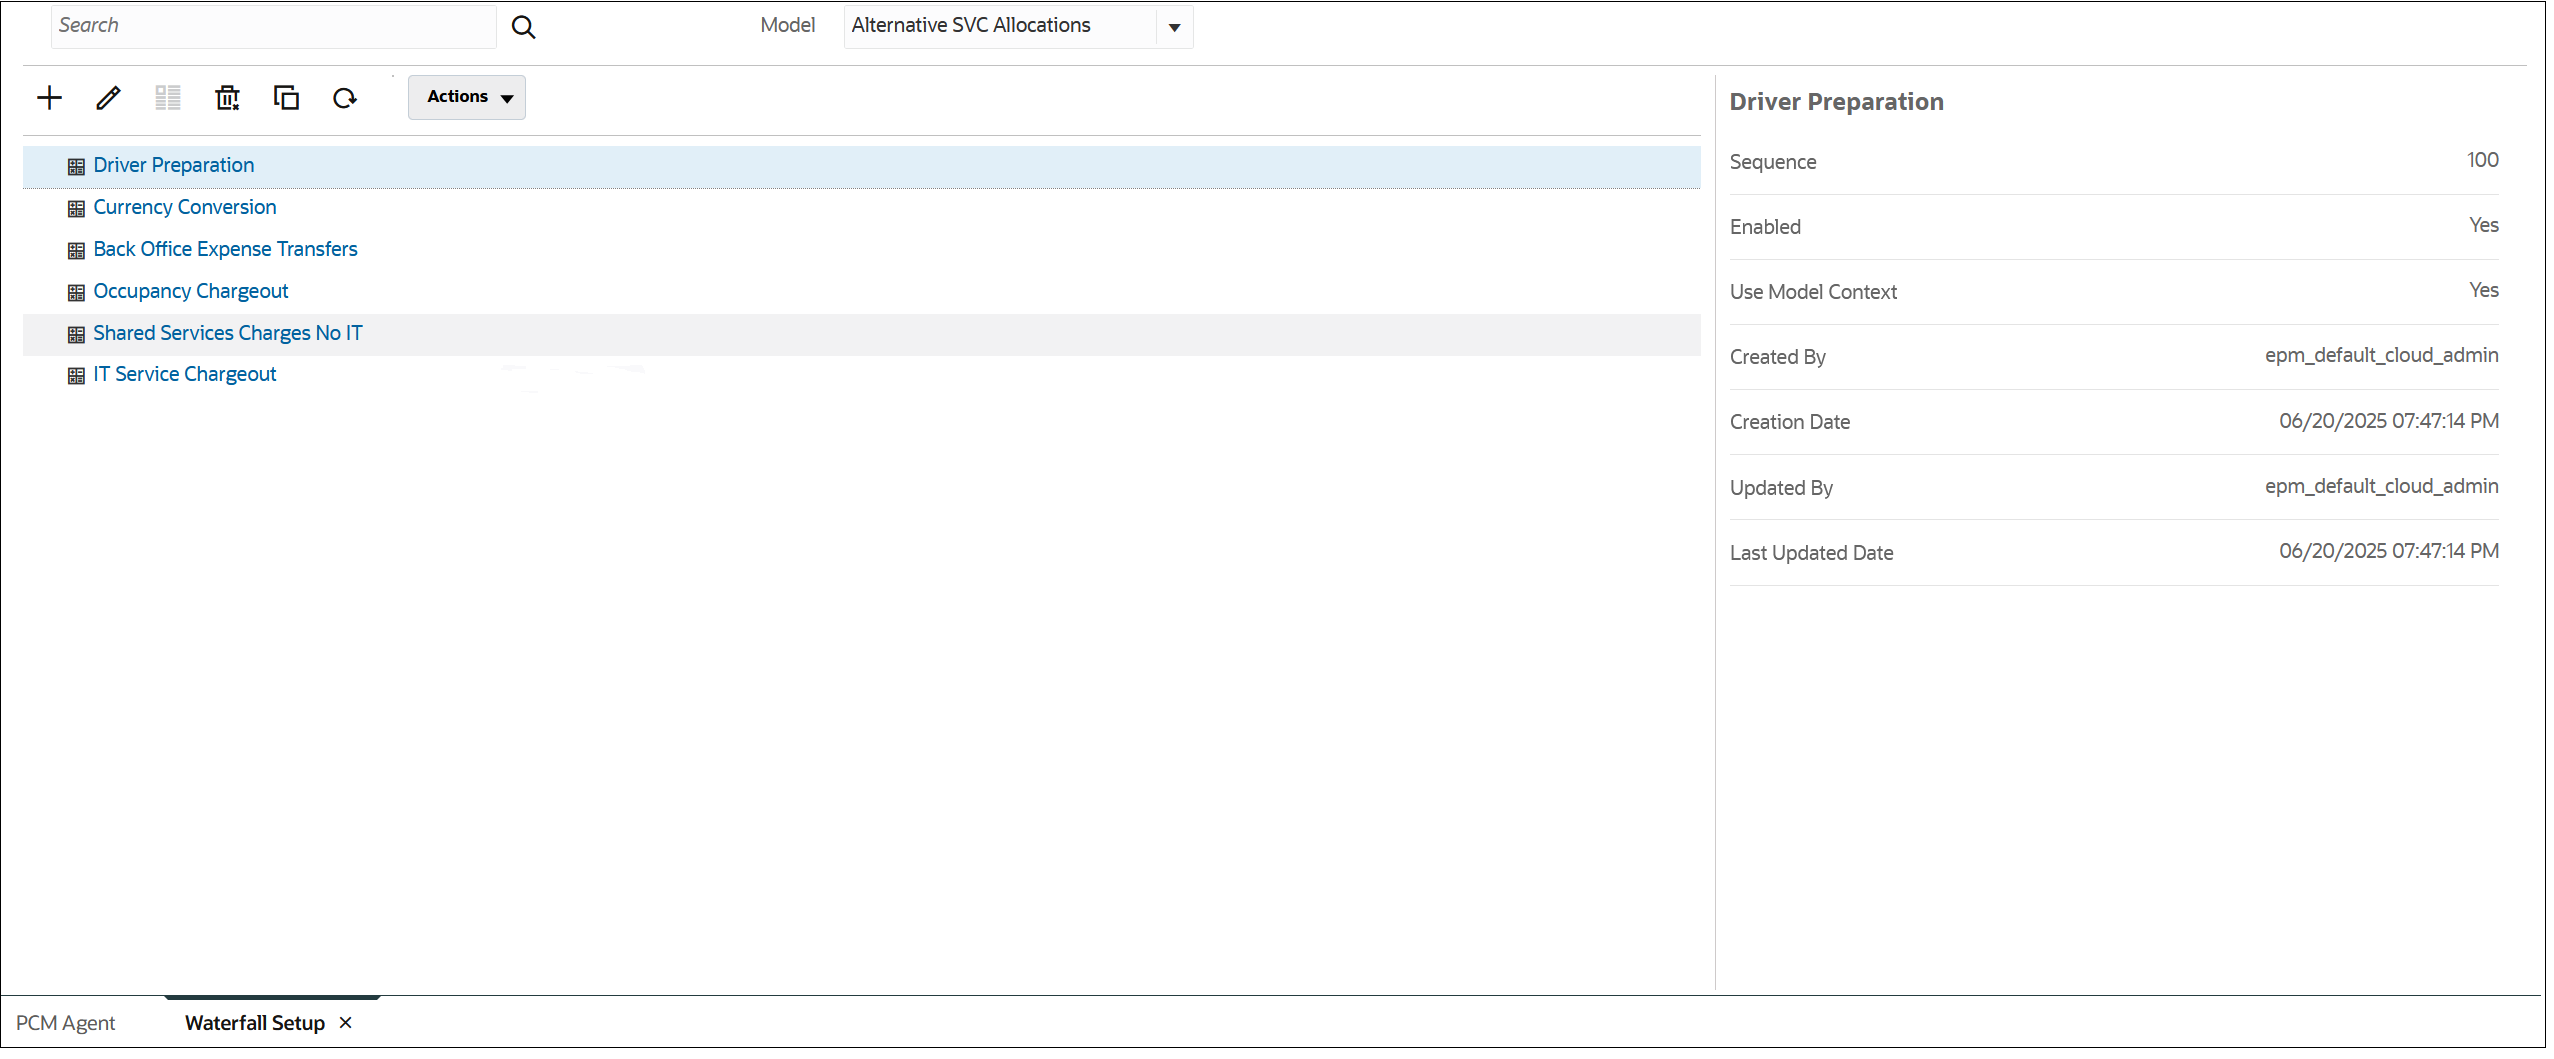The width and height of the screenshot is (2554, 1059).
Task: Open the Occupancy Chargeout link
Action: click(x=191, y=291)
